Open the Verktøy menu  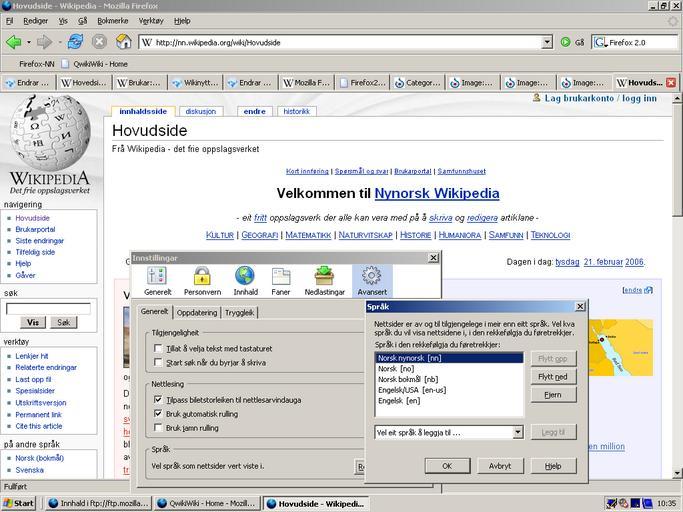pyautogui.click(x=151, y=20)
